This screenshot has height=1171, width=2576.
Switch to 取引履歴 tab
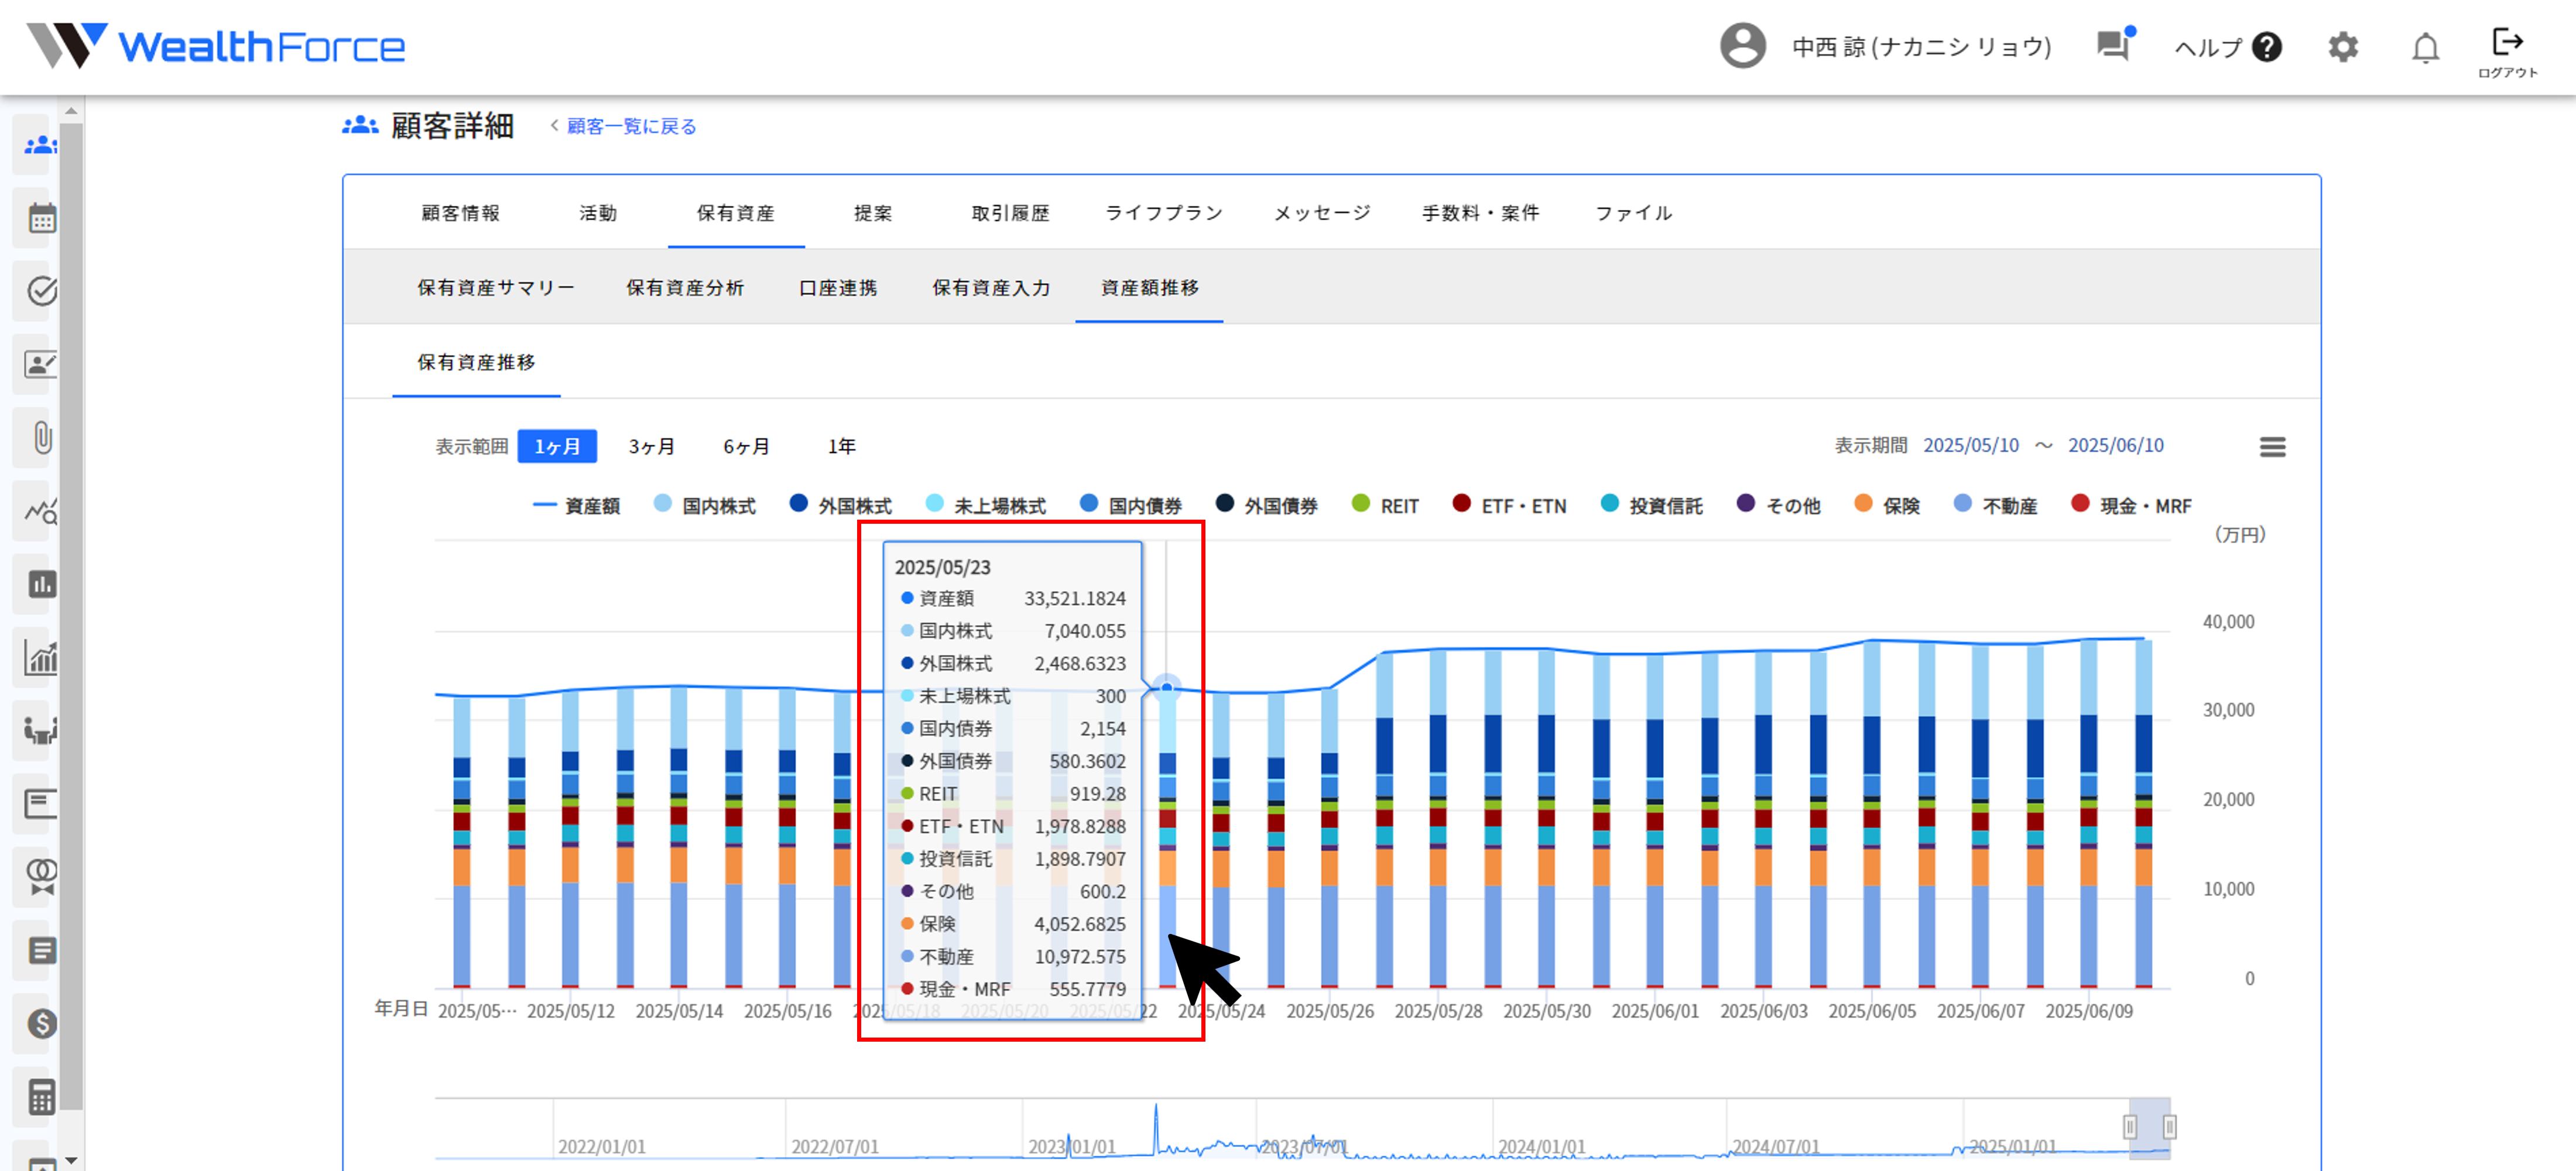click(1011, 213)
